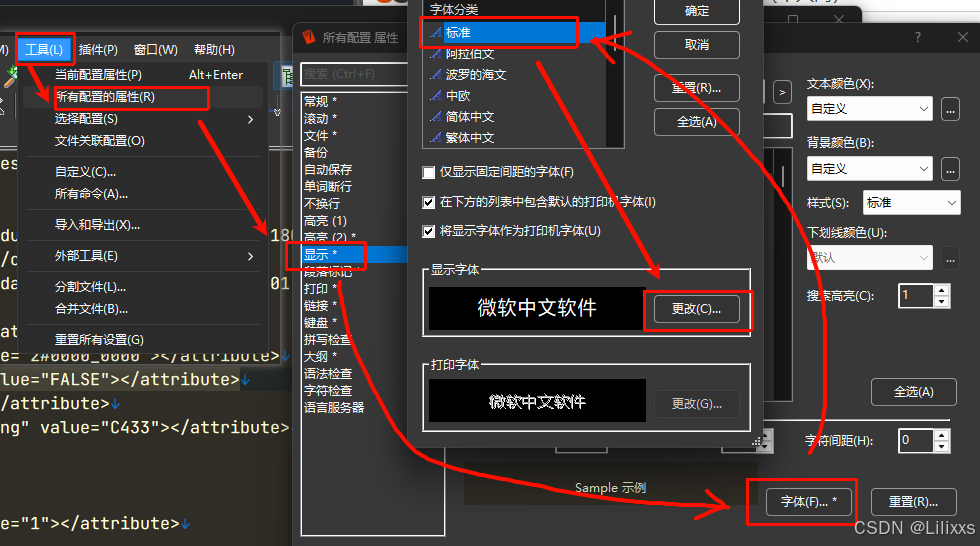Open the 背景颜色(B) dropdown
This screenshot has height=546, width=980.
pos(870,169)
